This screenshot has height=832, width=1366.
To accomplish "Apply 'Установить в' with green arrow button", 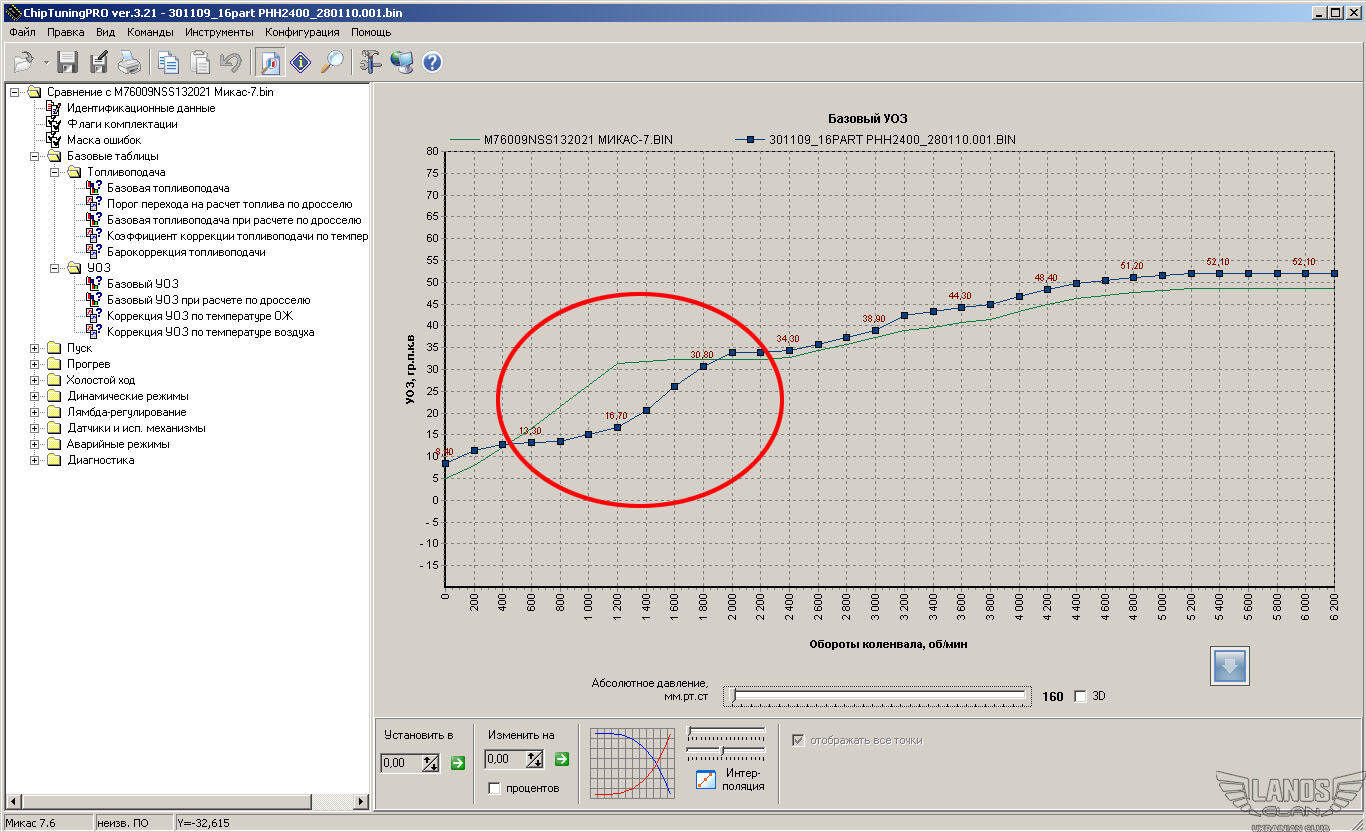I will pyautogui.click(x=458, y=763).
